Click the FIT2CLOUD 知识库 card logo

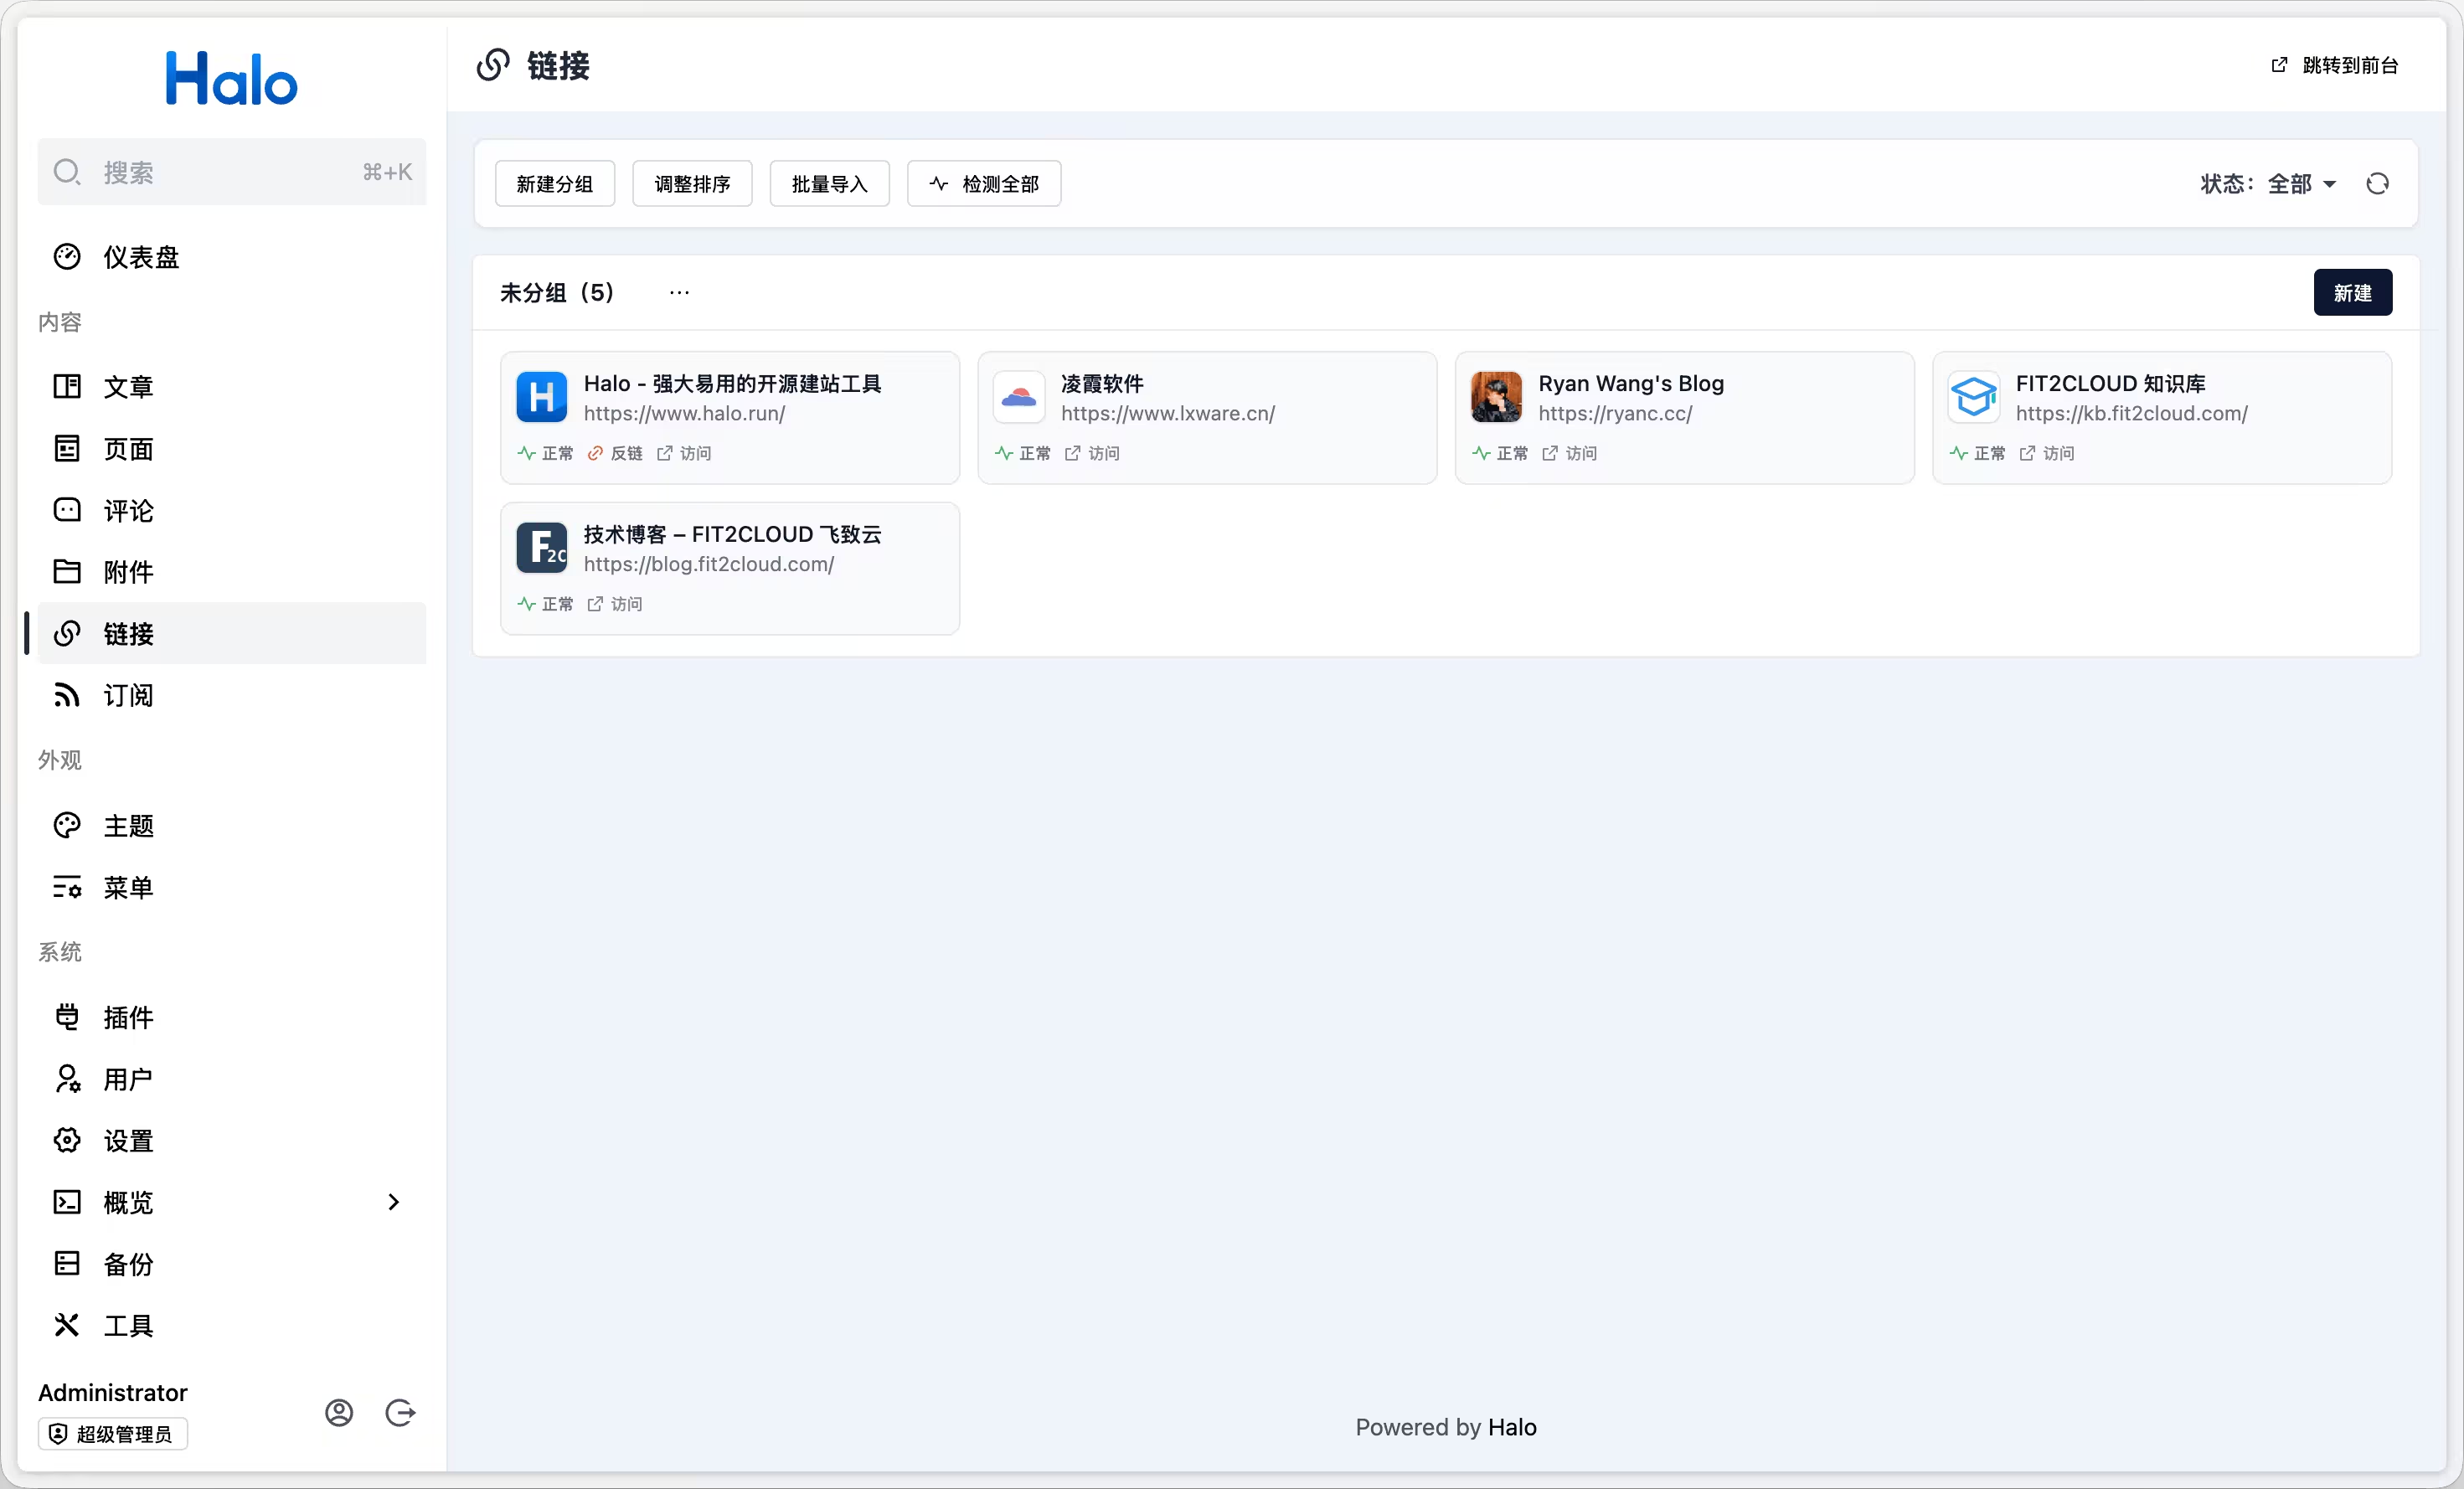(1974, 397)
